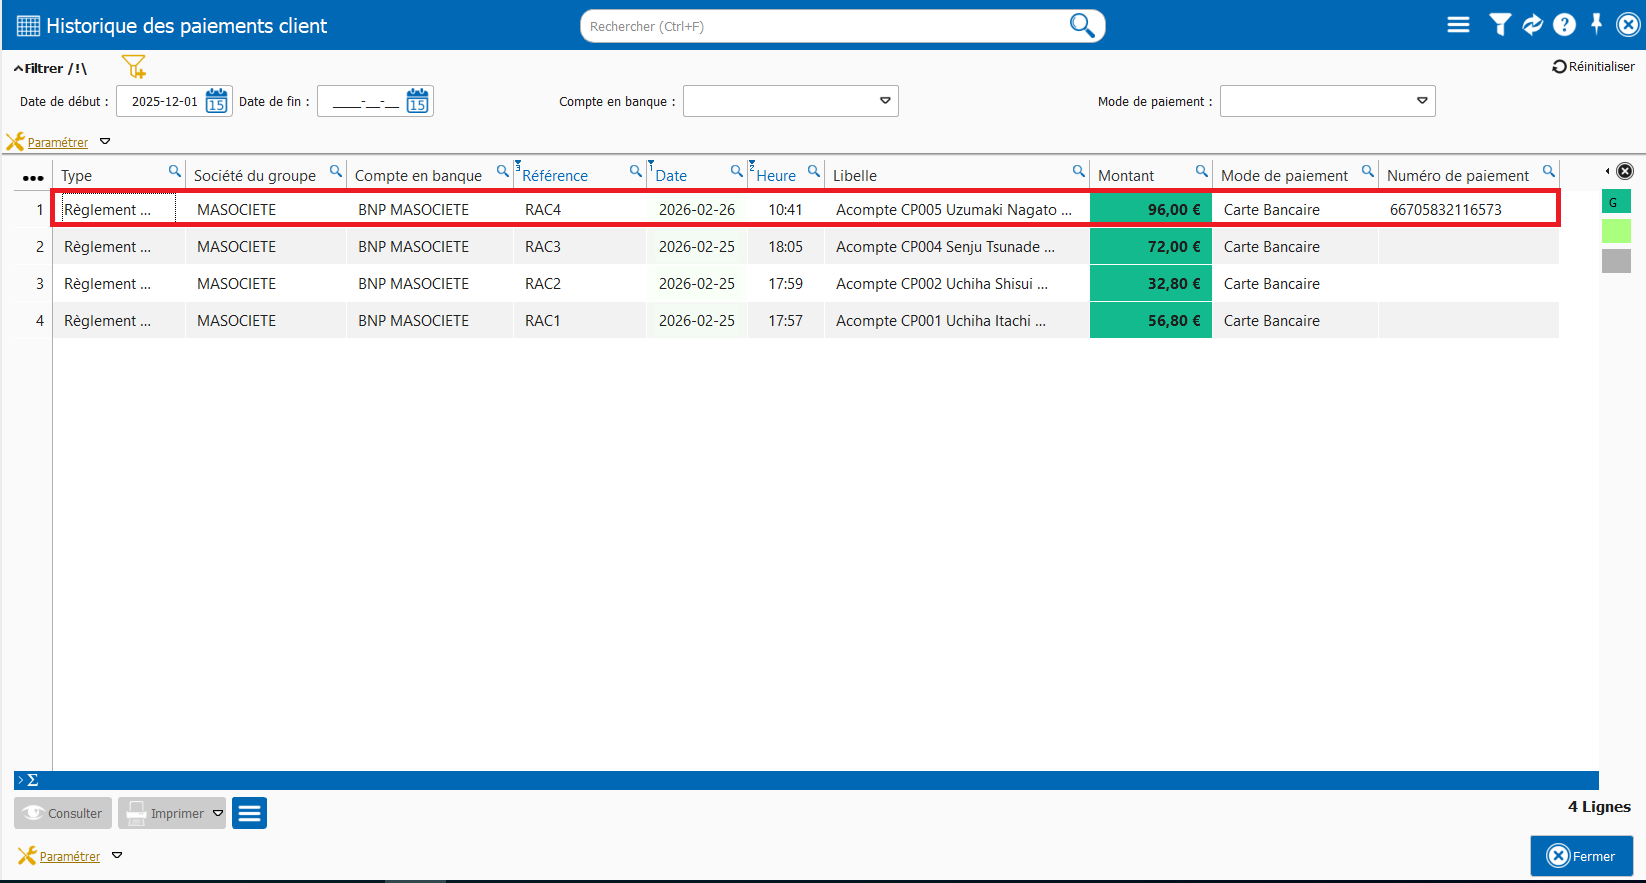Screen dimensions: 1646x883
Task: Expand the Compte en banque dropdown
Action: (884, 101)
